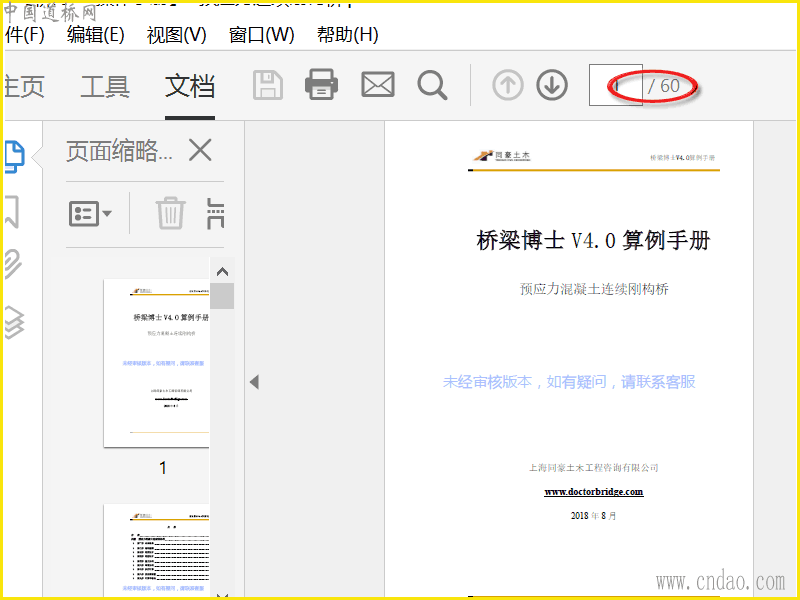Open the 视图(V) menu
This screenshot has height=600, width=800.
tap(177, 35)
